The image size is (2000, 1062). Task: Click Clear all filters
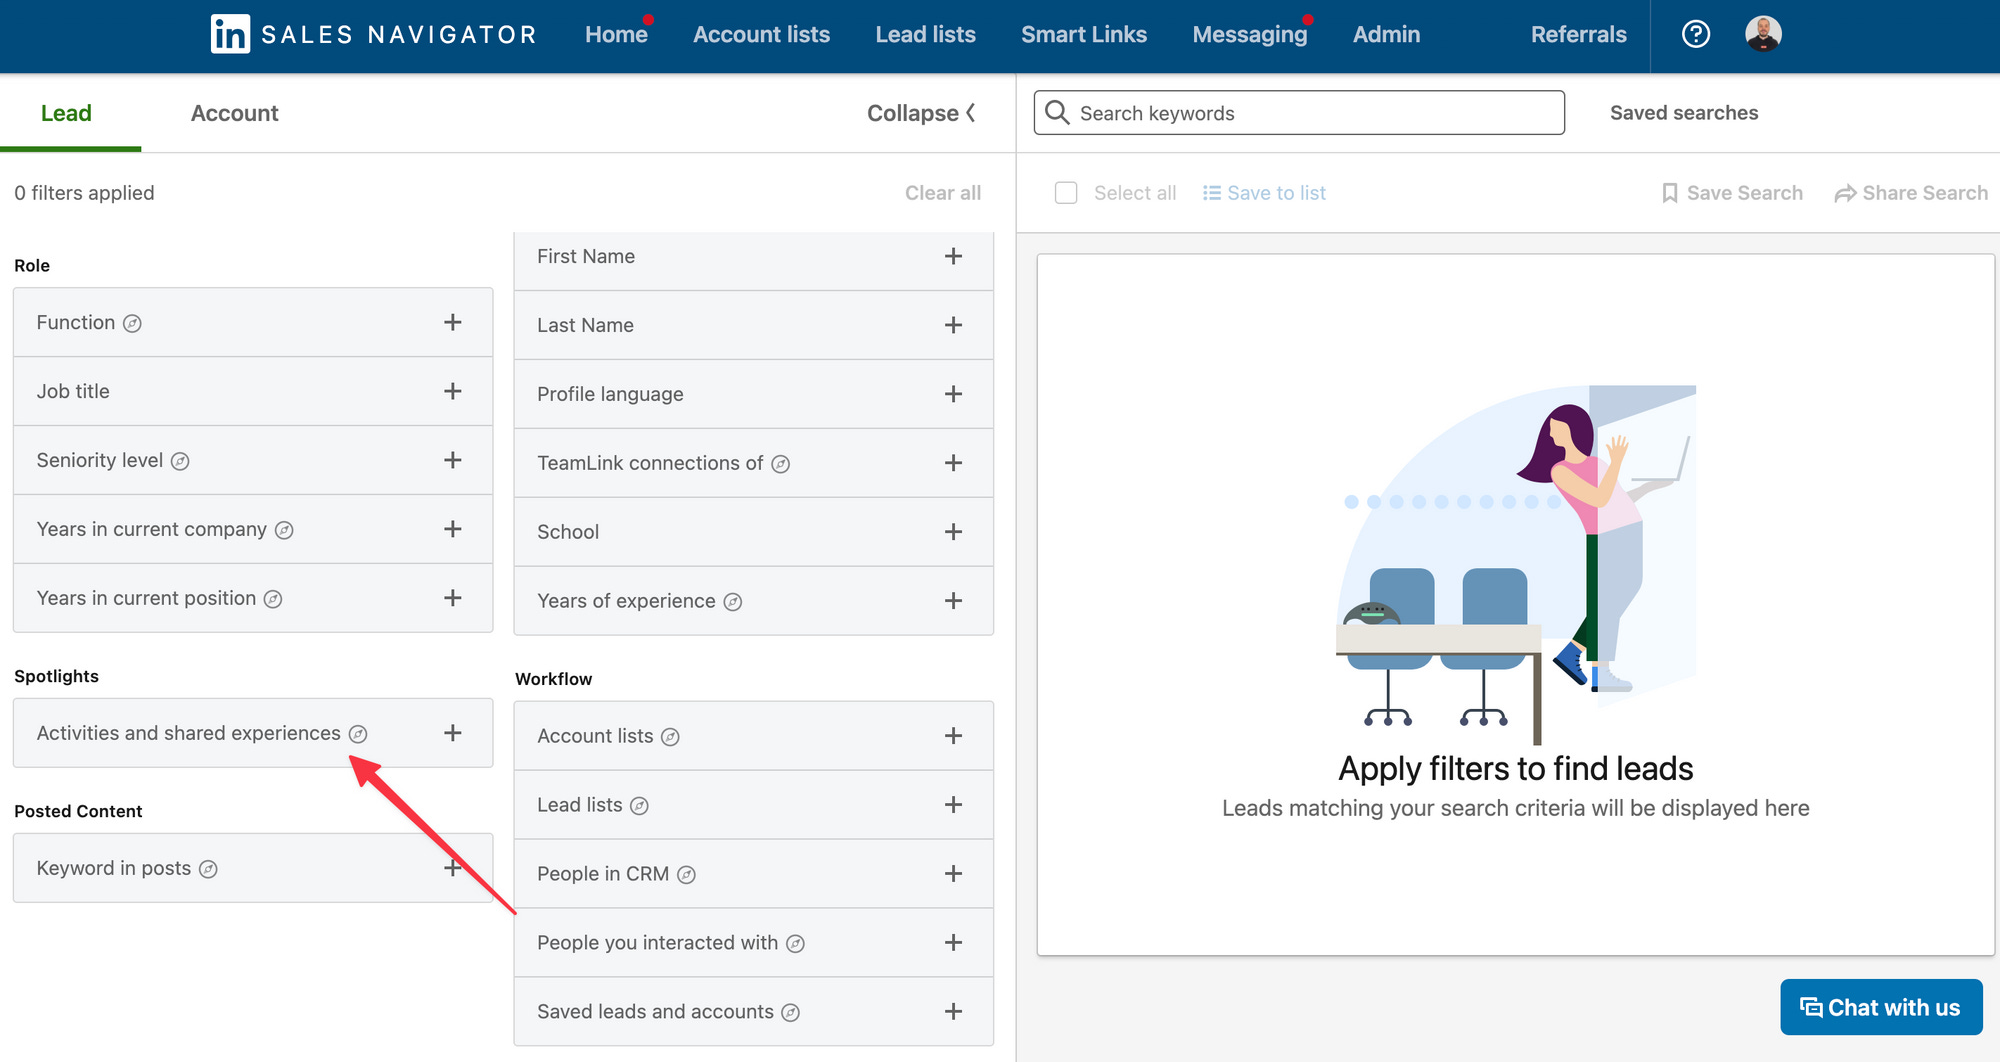pos(943,193)
